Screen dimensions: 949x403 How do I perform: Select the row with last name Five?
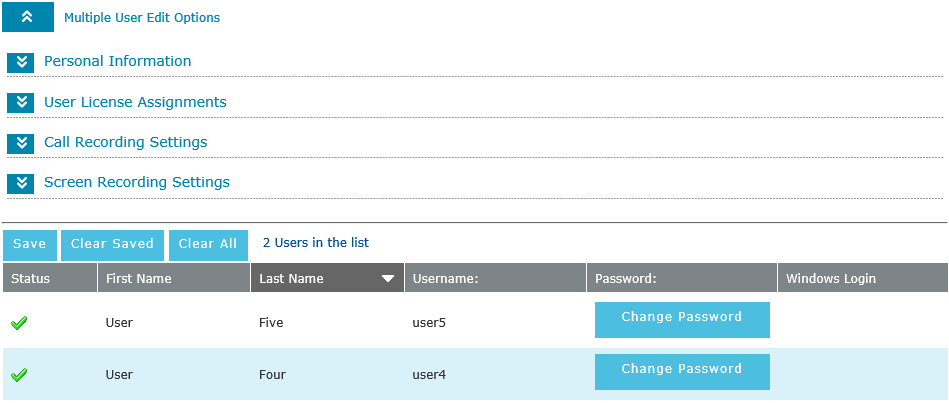coord(272,323)
